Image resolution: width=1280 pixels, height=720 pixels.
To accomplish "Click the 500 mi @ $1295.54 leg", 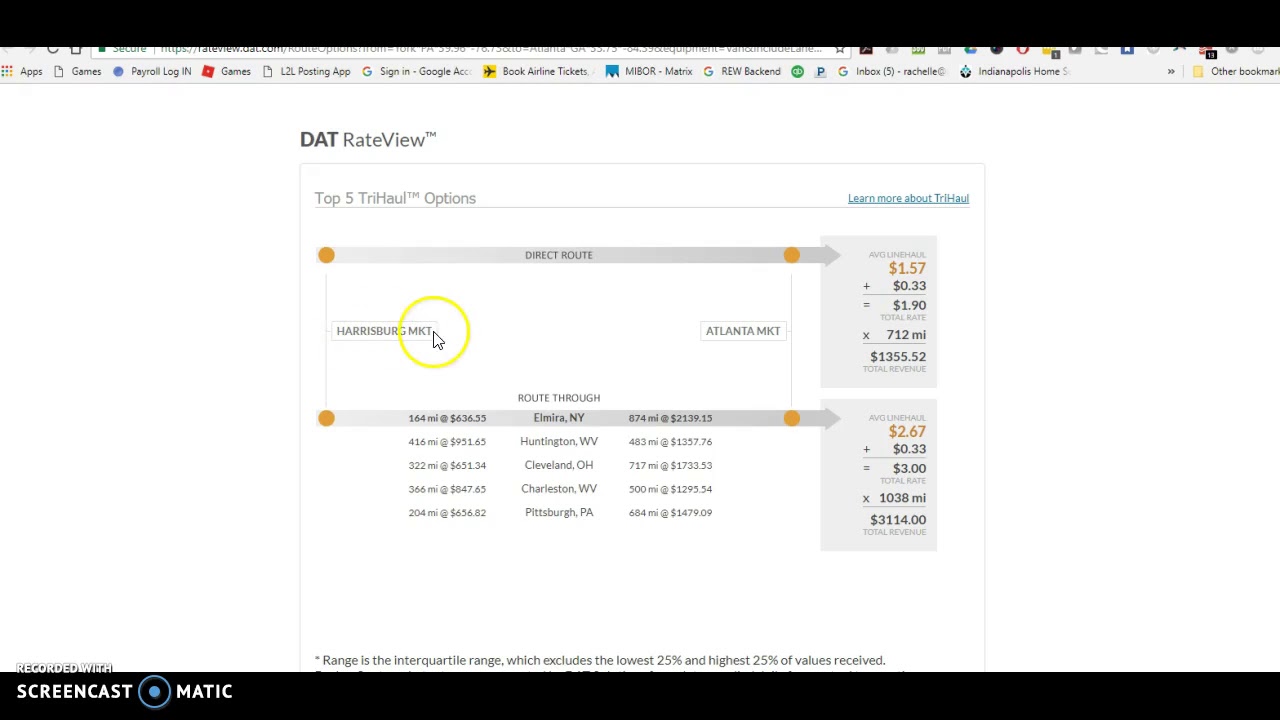I will (x=670, y=489).
